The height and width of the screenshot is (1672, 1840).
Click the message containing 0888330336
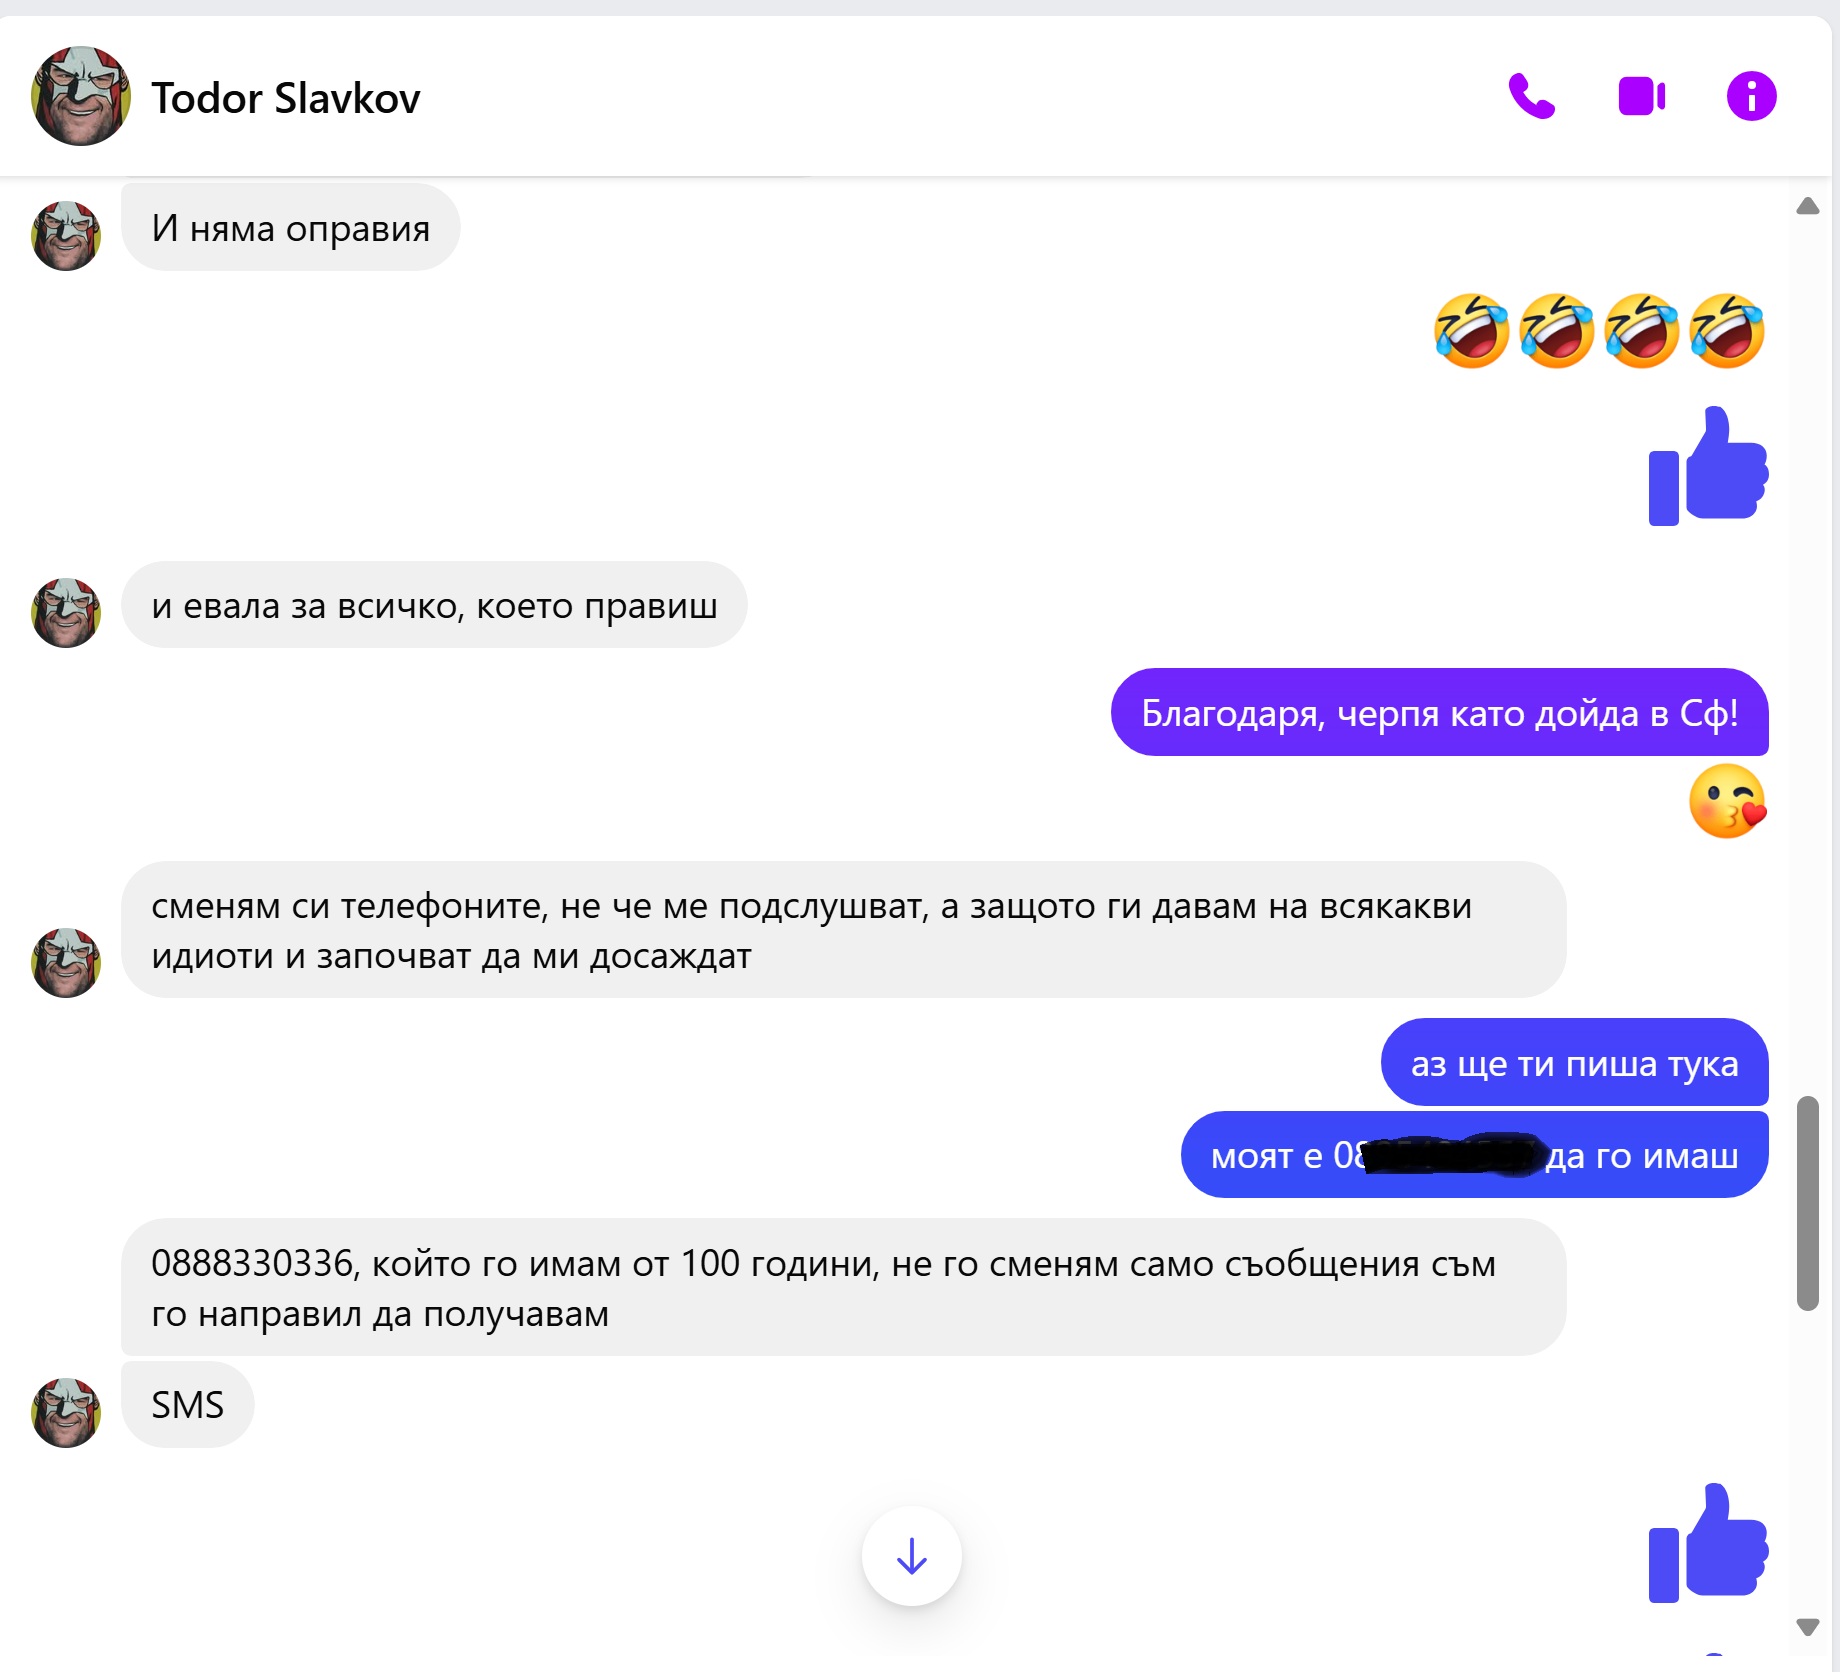coord(843,1287)
